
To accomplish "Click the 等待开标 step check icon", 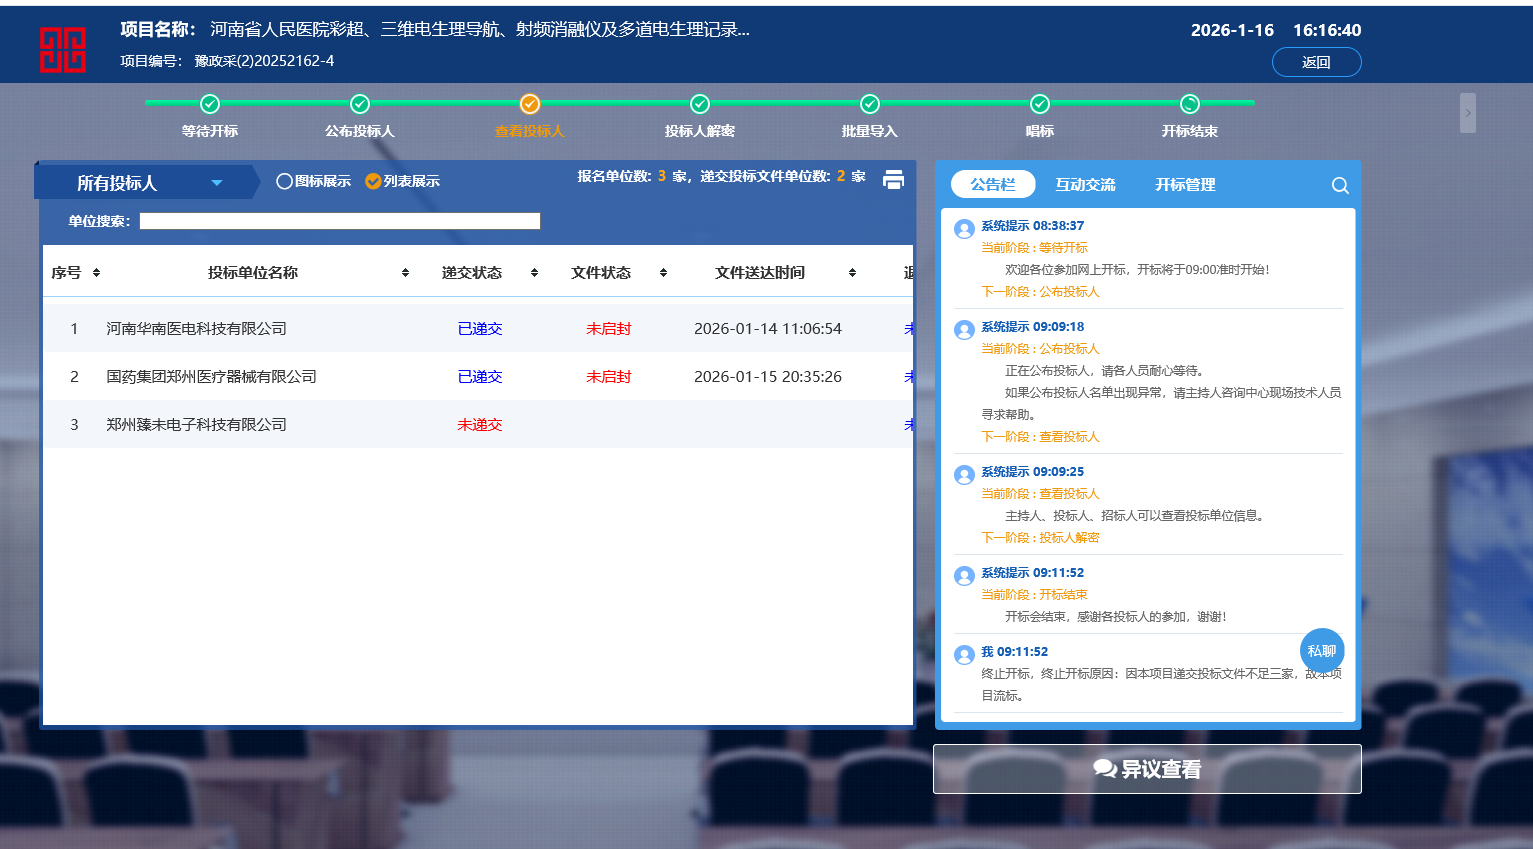I will (x=210, y=104).
